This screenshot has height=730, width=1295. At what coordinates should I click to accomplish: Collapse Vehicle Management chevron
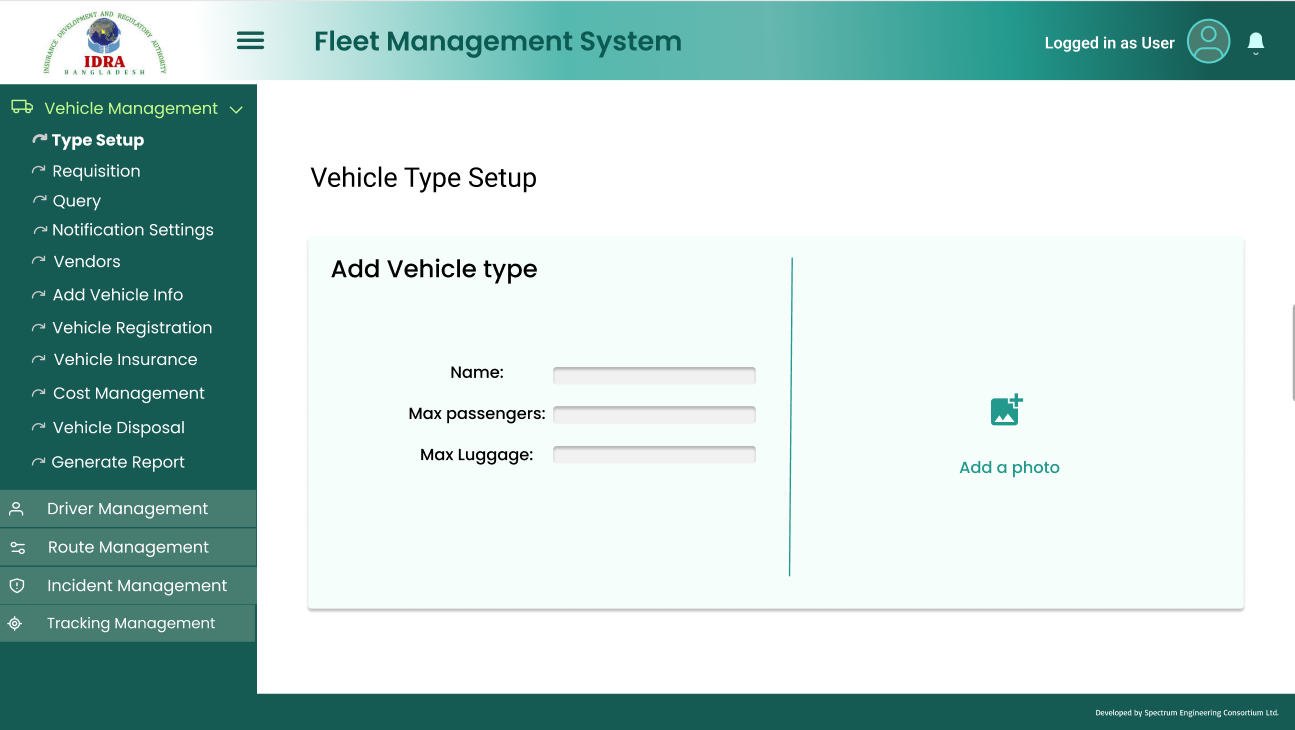point(236,109)
